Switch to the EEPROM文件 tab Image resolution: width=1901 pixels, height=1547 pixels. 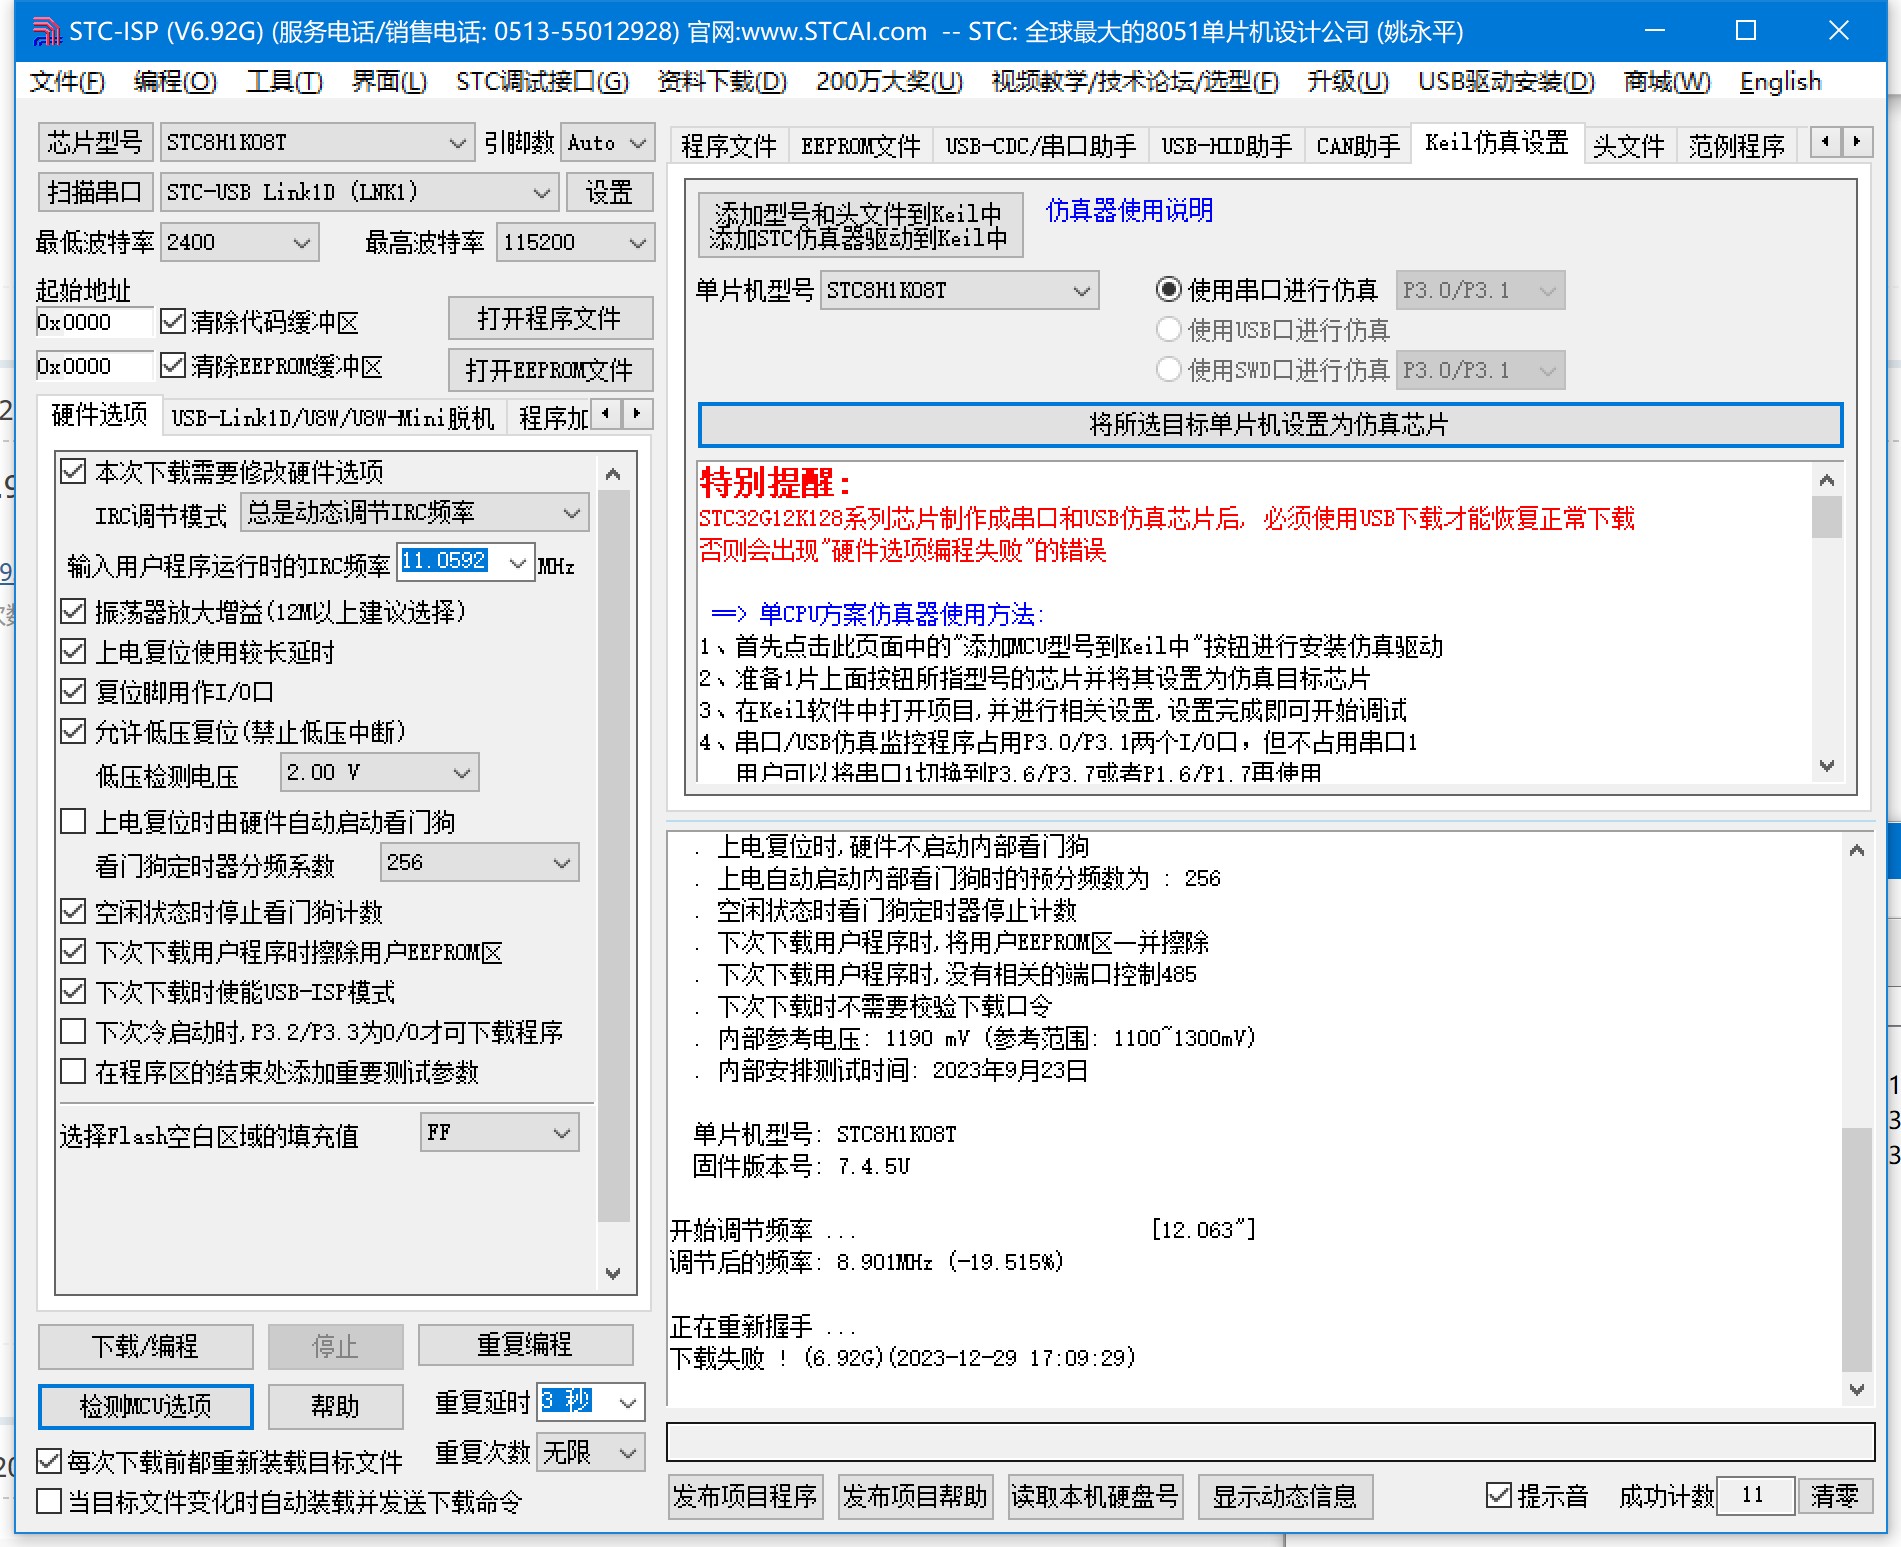861,146
